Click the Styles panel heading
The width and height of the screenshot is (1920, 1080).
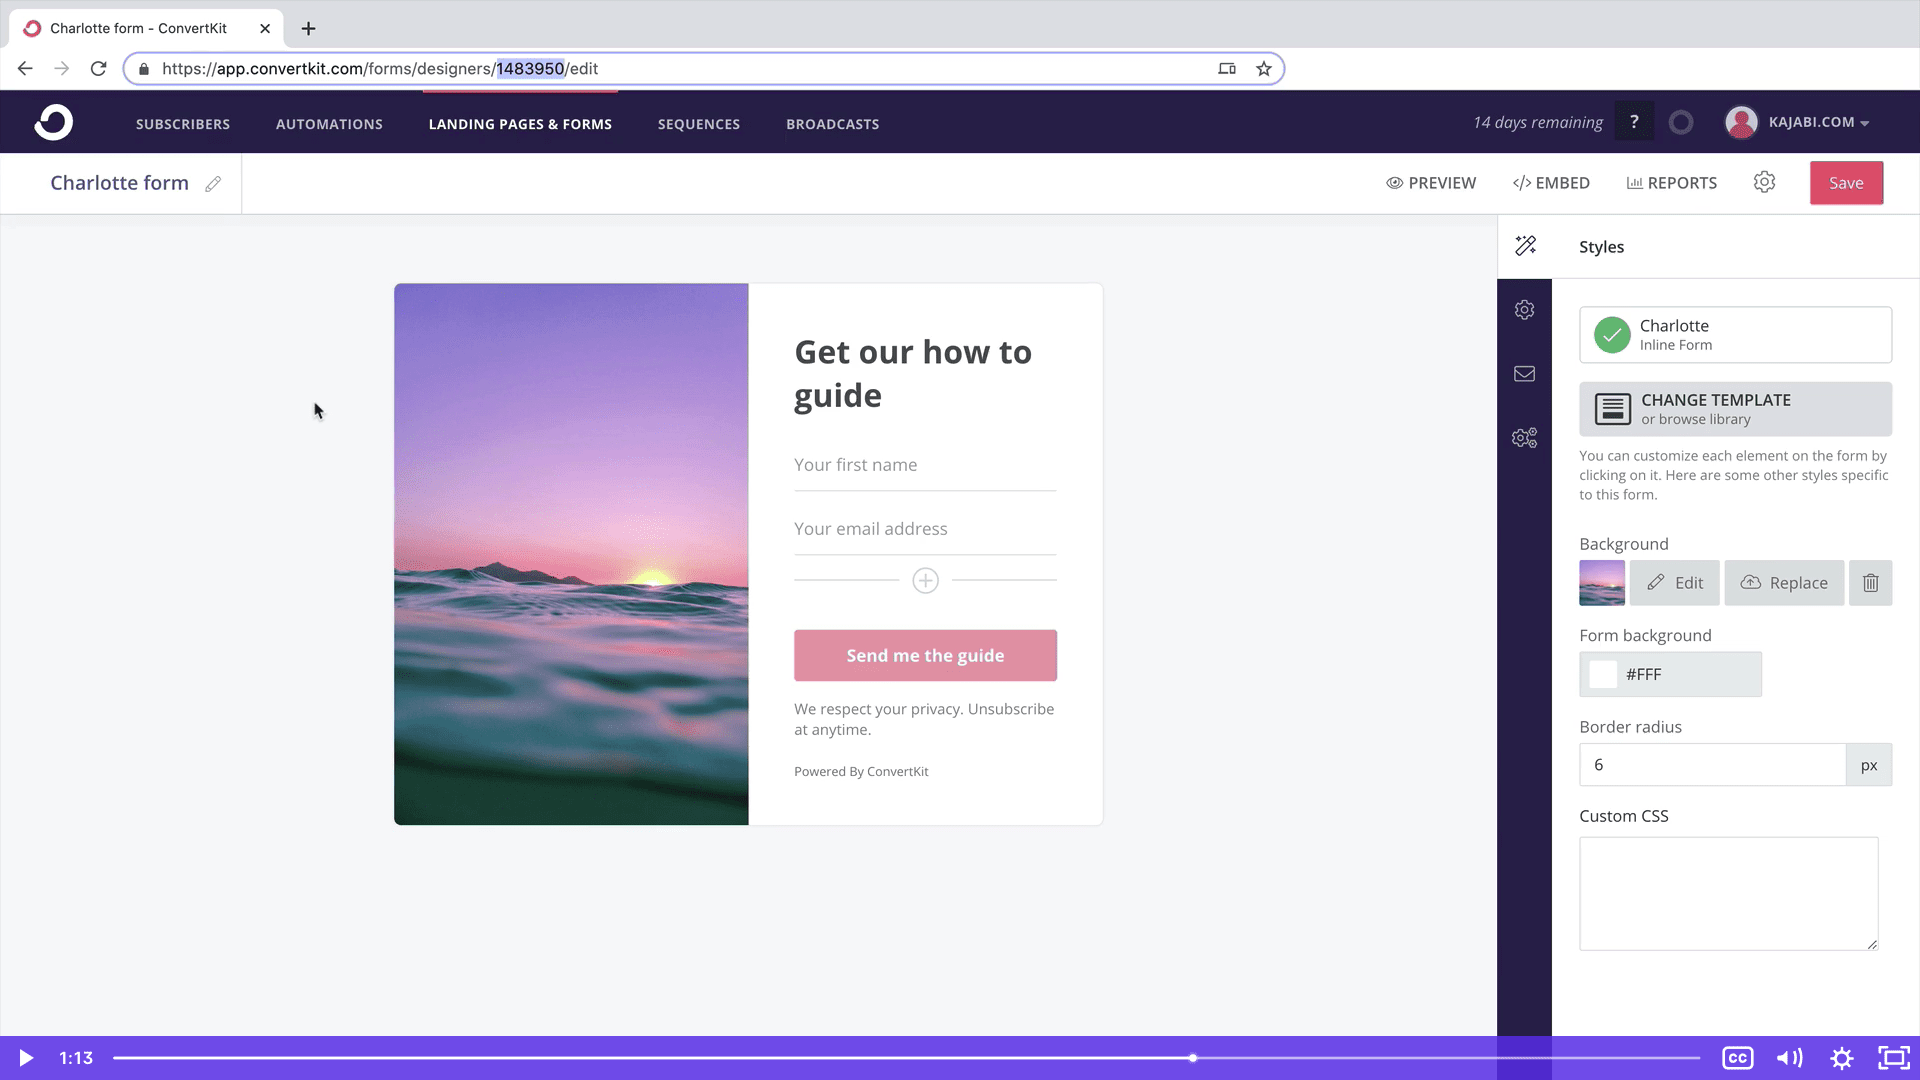pos(1601,247)
